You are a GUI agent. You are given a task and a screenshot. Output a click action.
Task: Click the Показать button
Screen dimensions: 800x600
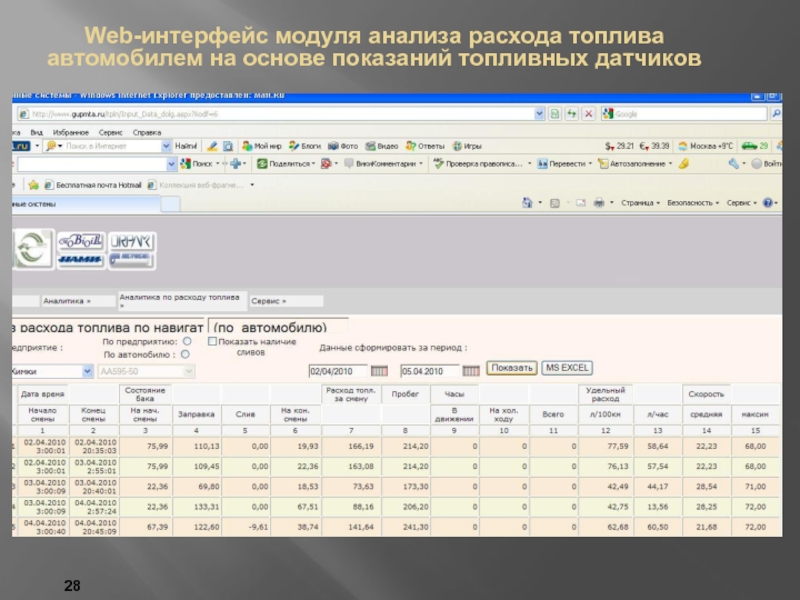coord(512,368)
